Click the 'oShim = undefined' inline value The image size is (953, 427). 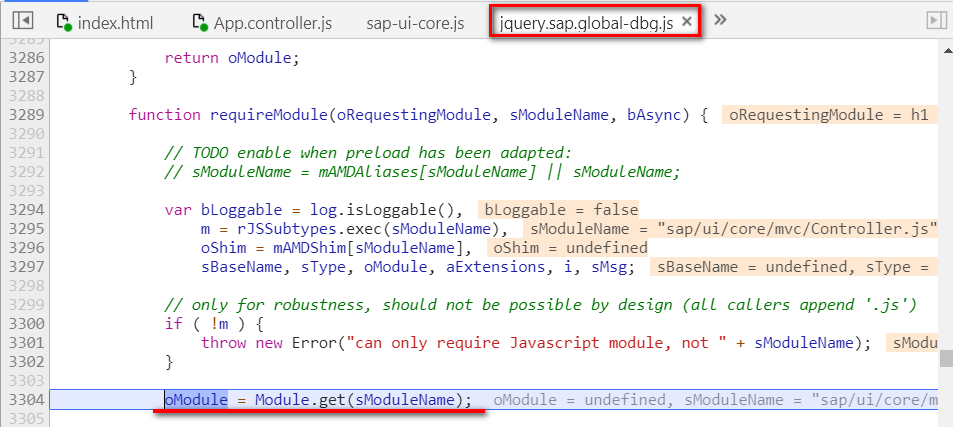tap(567, 248)
